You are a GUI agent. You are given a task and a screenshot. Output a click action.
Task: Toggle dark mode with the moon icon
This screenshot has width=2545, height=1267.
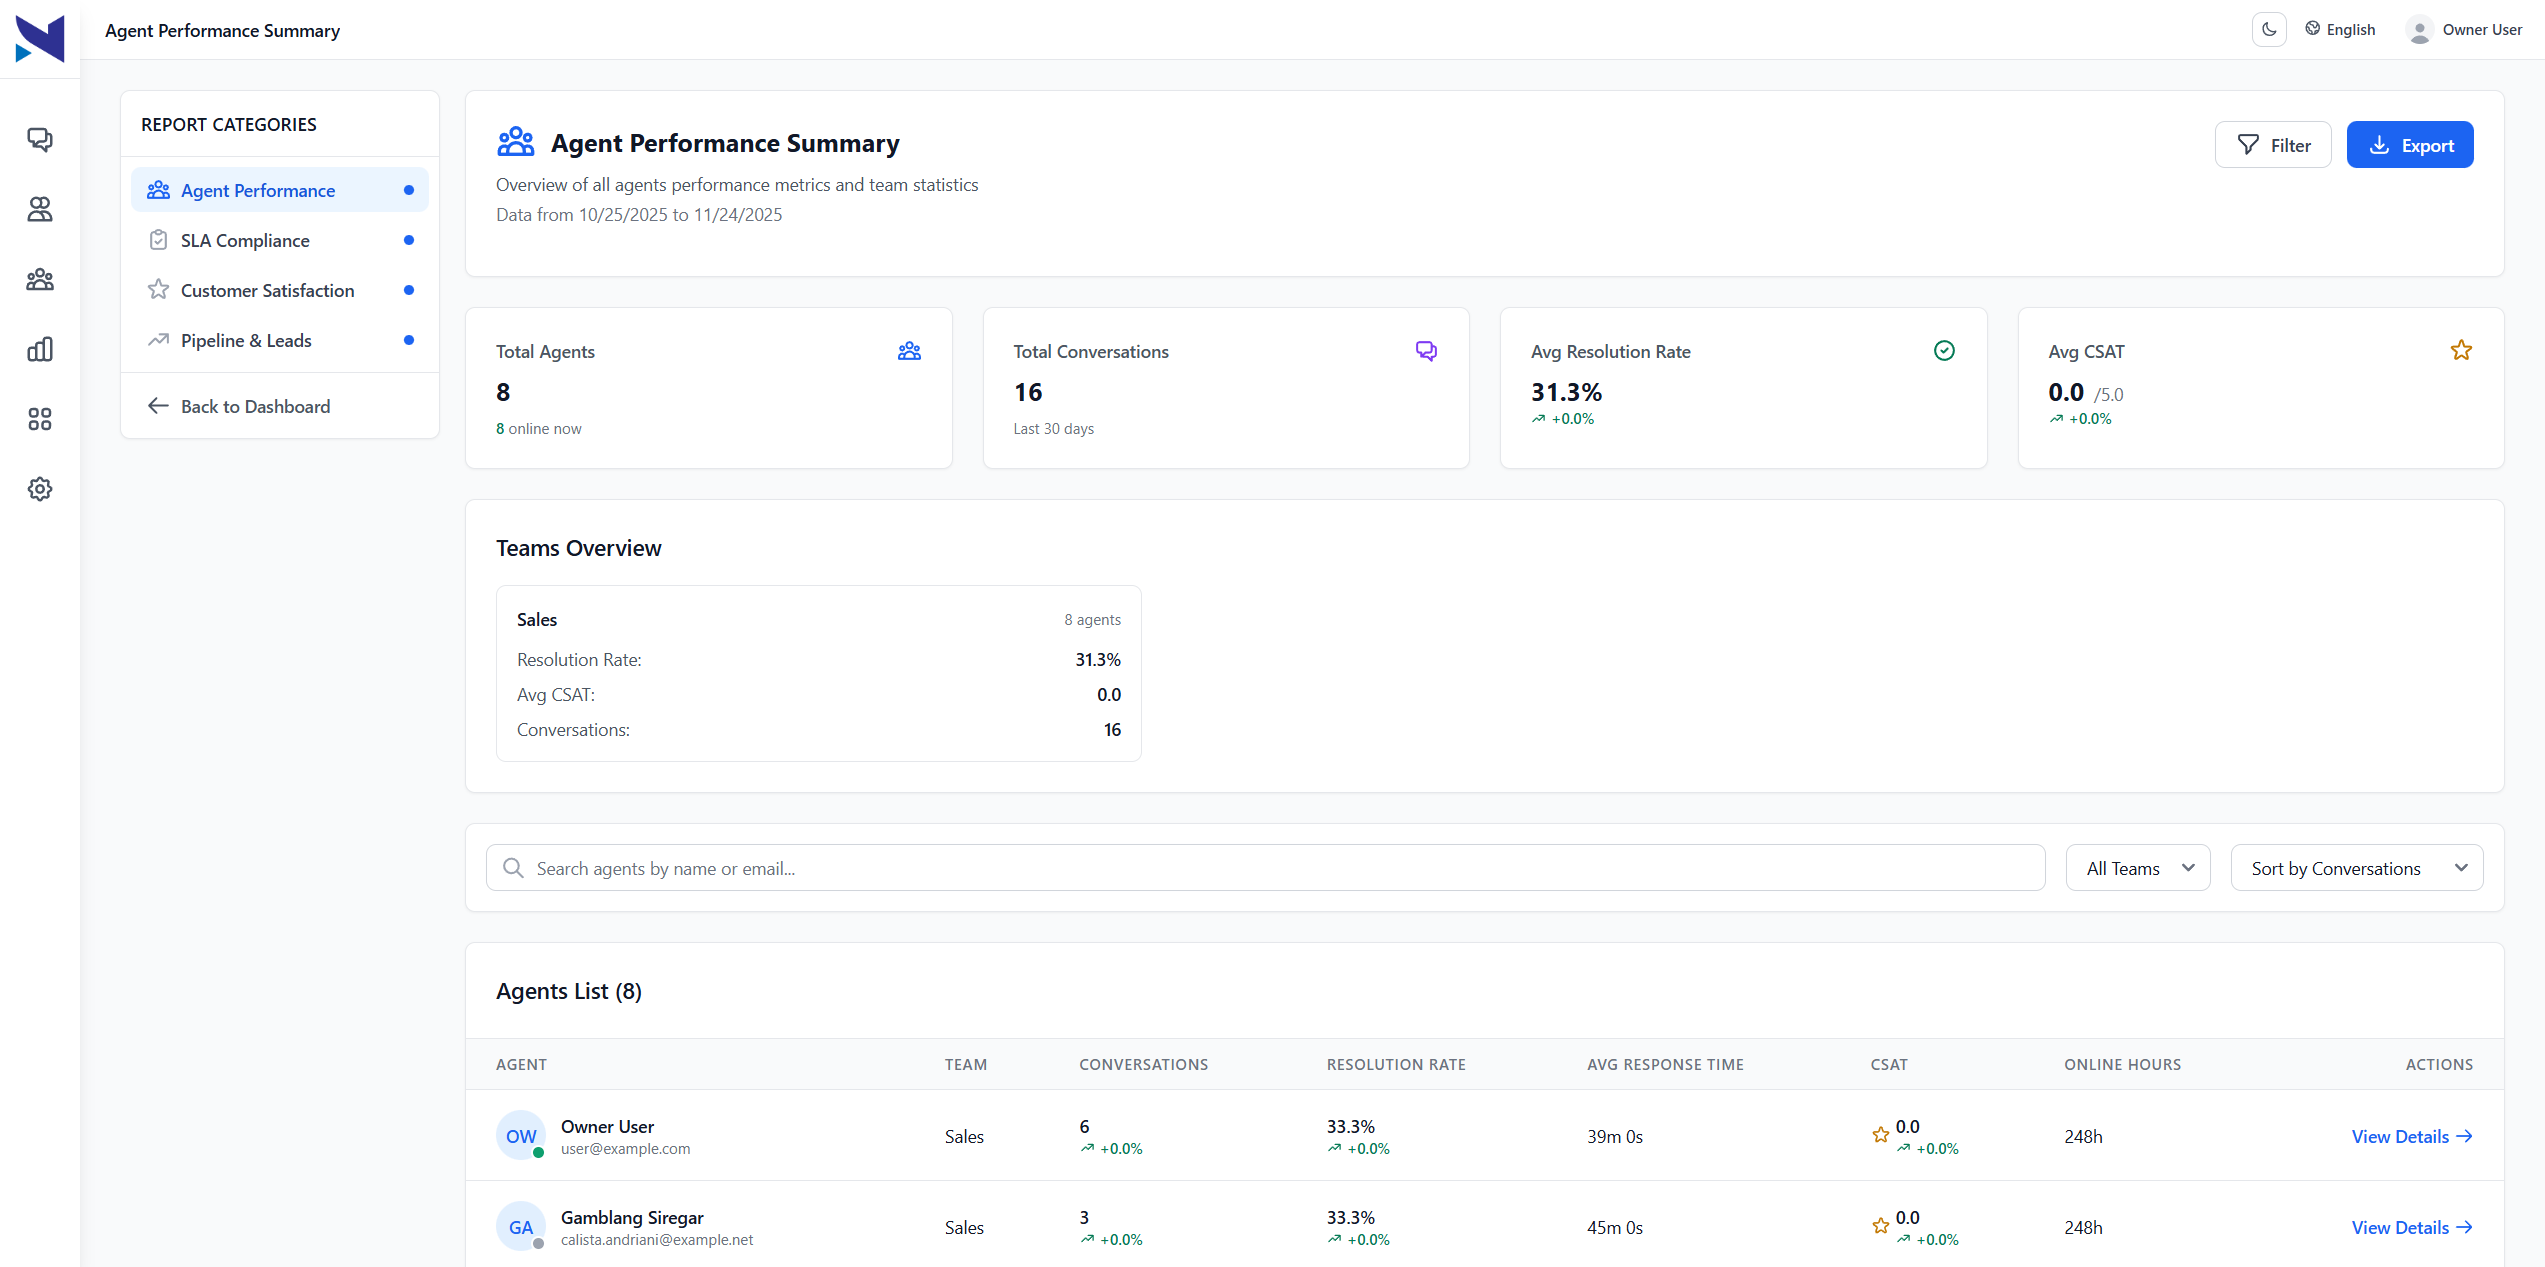[x=2269, y=30]
